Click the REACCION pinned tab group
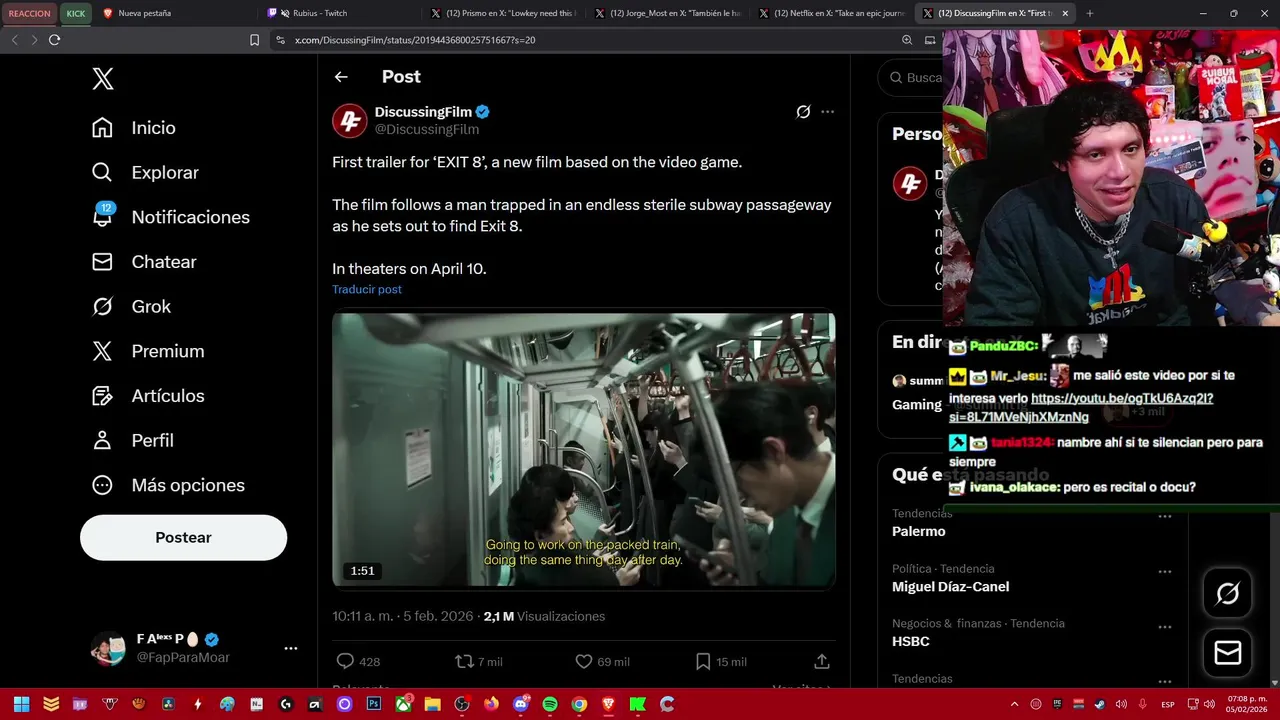Screen dimensions: 1280x720 [29, 13]
